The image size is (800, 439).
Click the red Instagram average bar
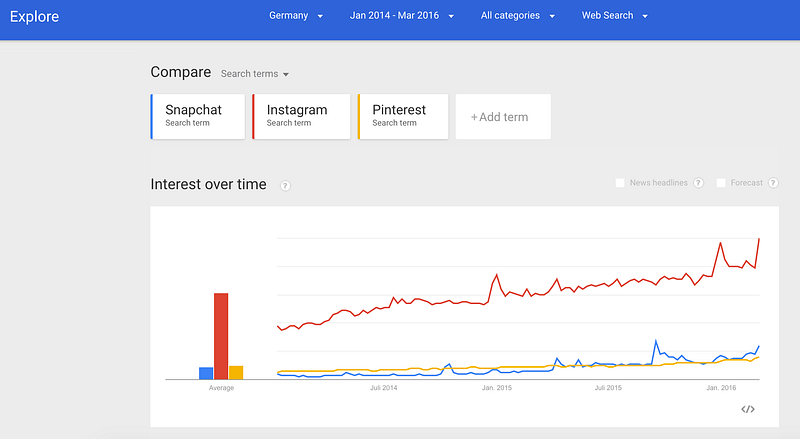pyautogui.click(x=221, y=335)
